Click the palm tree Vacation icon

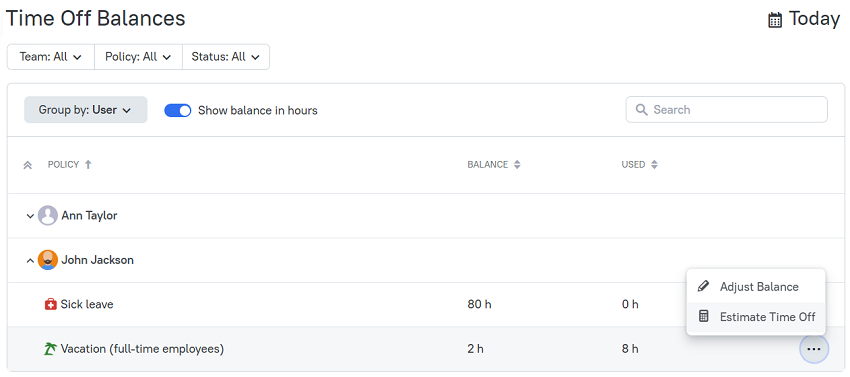(x=50, y=349)
